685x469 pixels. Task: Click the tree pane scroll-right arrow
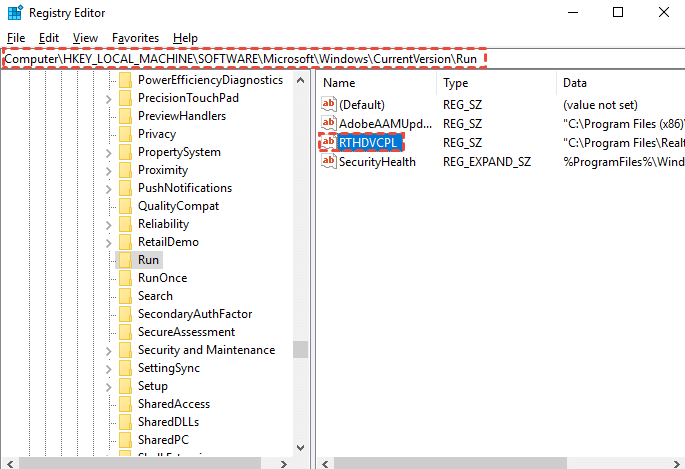point(284,464)
